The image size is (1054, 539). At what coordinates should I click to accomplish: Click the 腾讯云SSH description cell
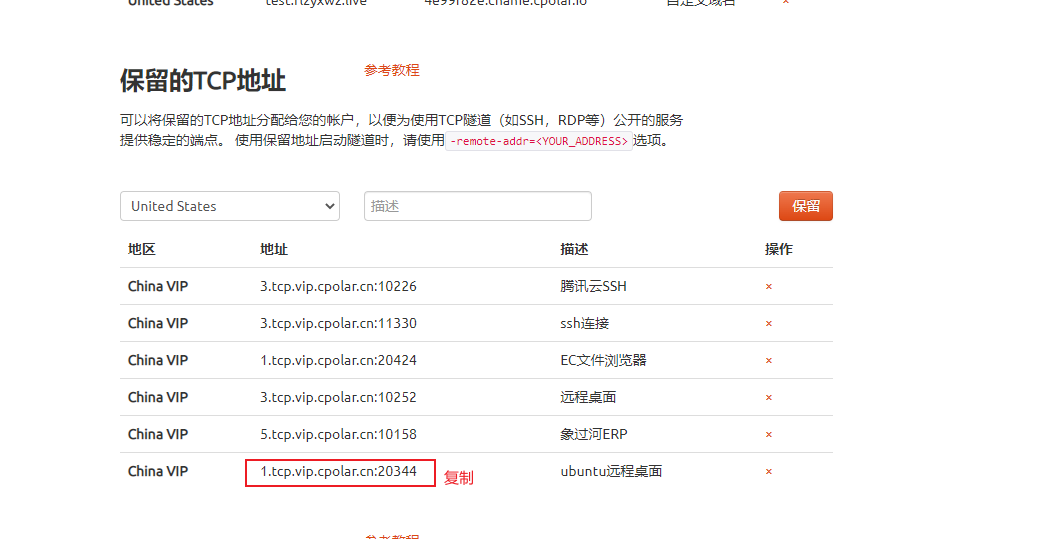pyautogui.click(x=593, y=286)
